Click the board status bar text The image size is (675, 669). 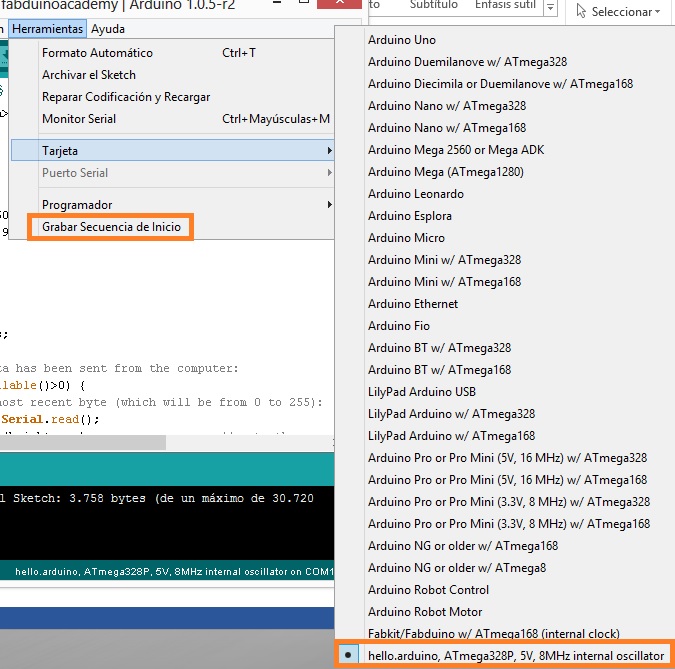point(174,572)
